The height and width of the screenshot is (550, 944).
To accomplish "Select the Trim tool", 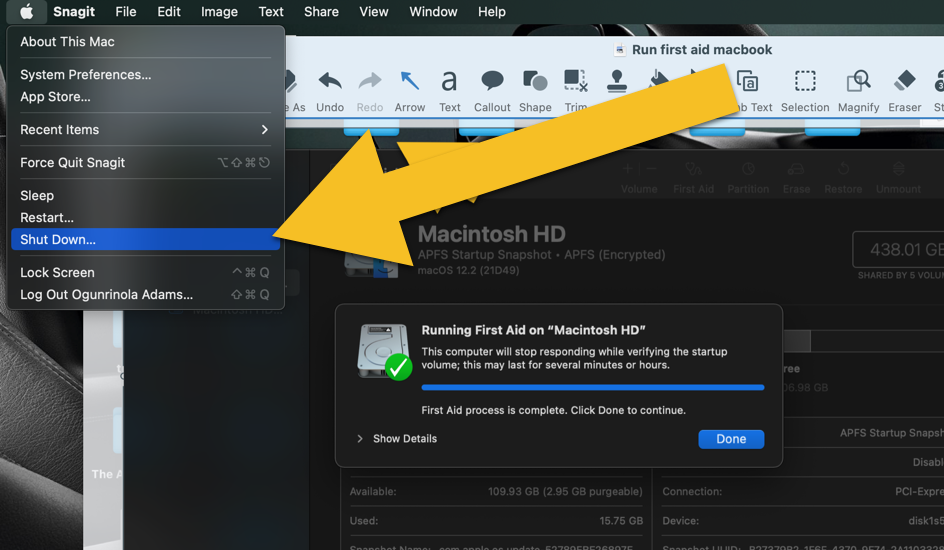I will [576, 91].
